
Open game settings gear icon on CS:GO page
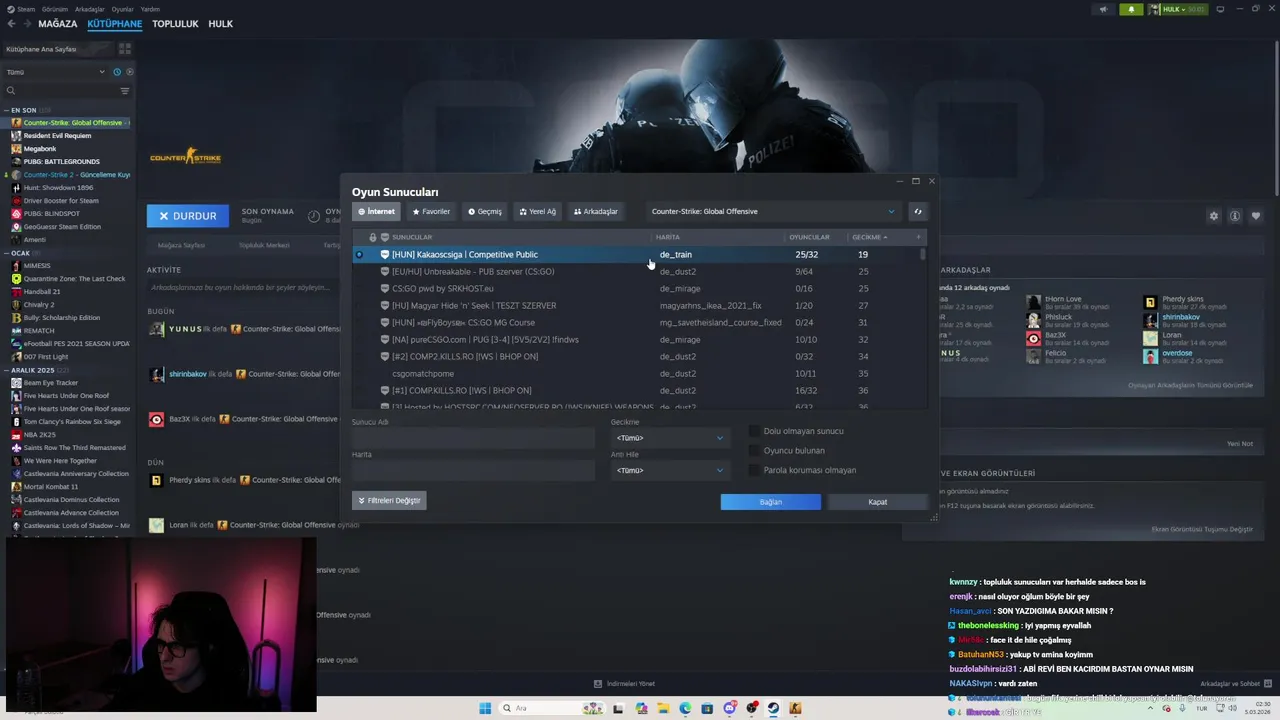1214,216
